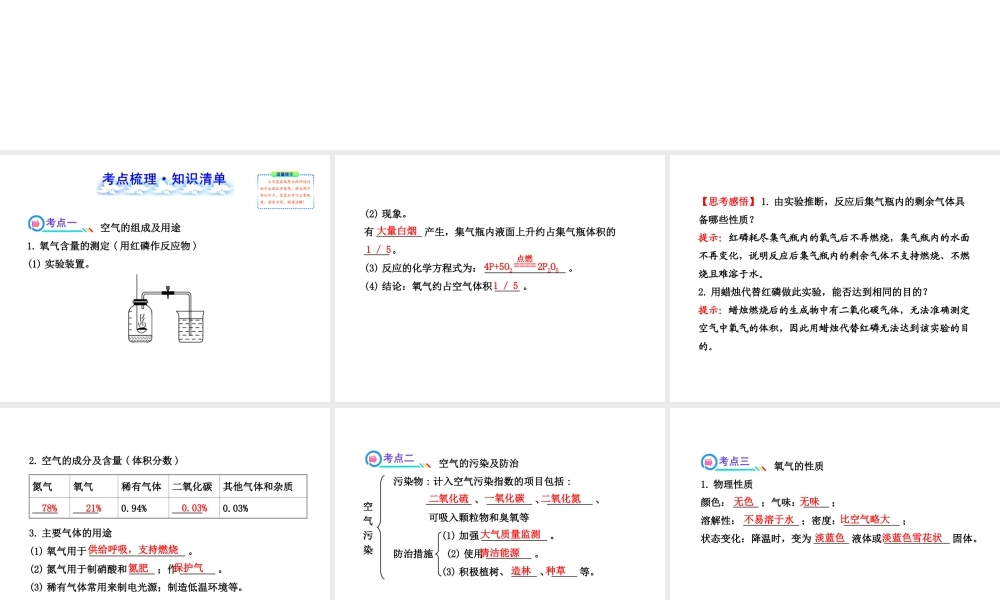Screen dimensions: 1000x600
Task: Click the red answer 供给呼吸，支持燃烧
Action: point(133,550)
